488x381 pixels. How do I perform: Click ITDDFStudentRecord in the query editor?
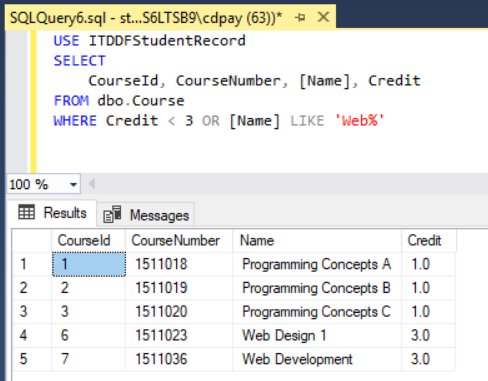(x=167, y=41)
